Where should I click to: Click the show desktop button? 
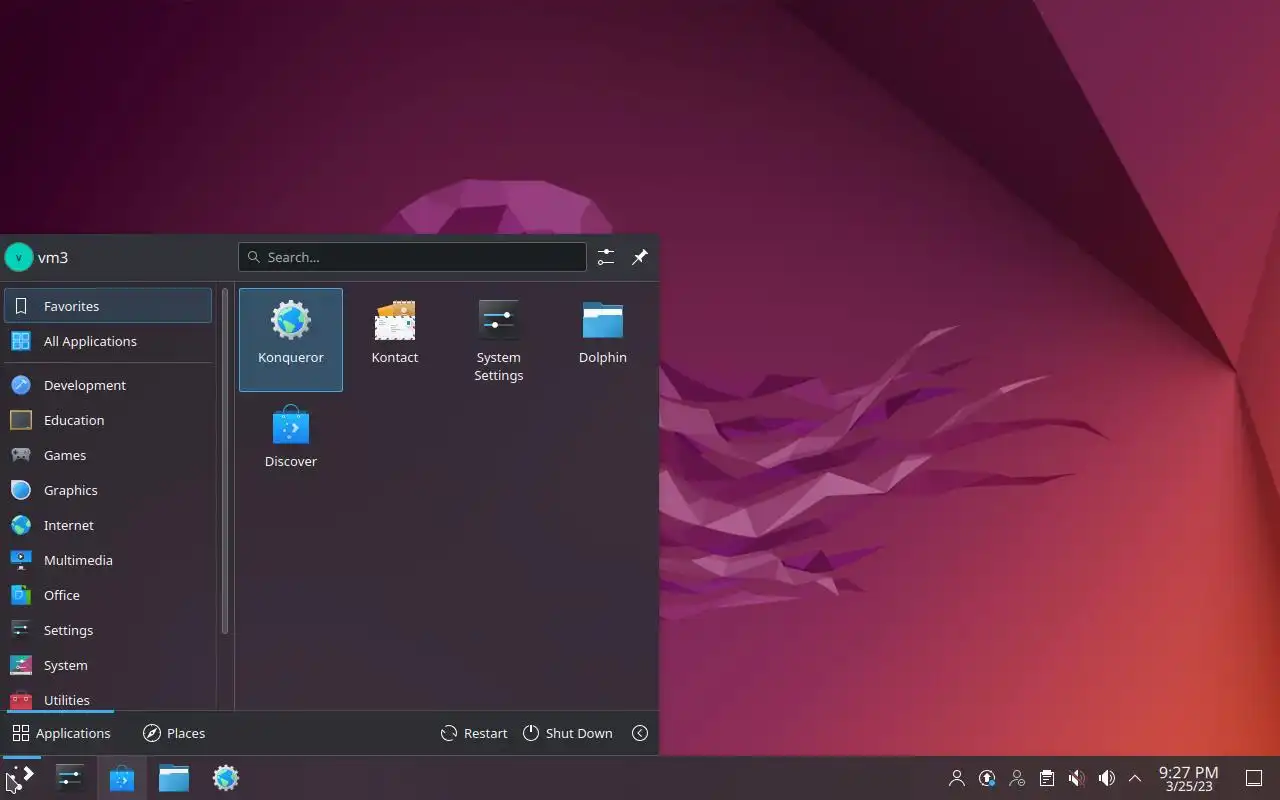[1254, 778]
